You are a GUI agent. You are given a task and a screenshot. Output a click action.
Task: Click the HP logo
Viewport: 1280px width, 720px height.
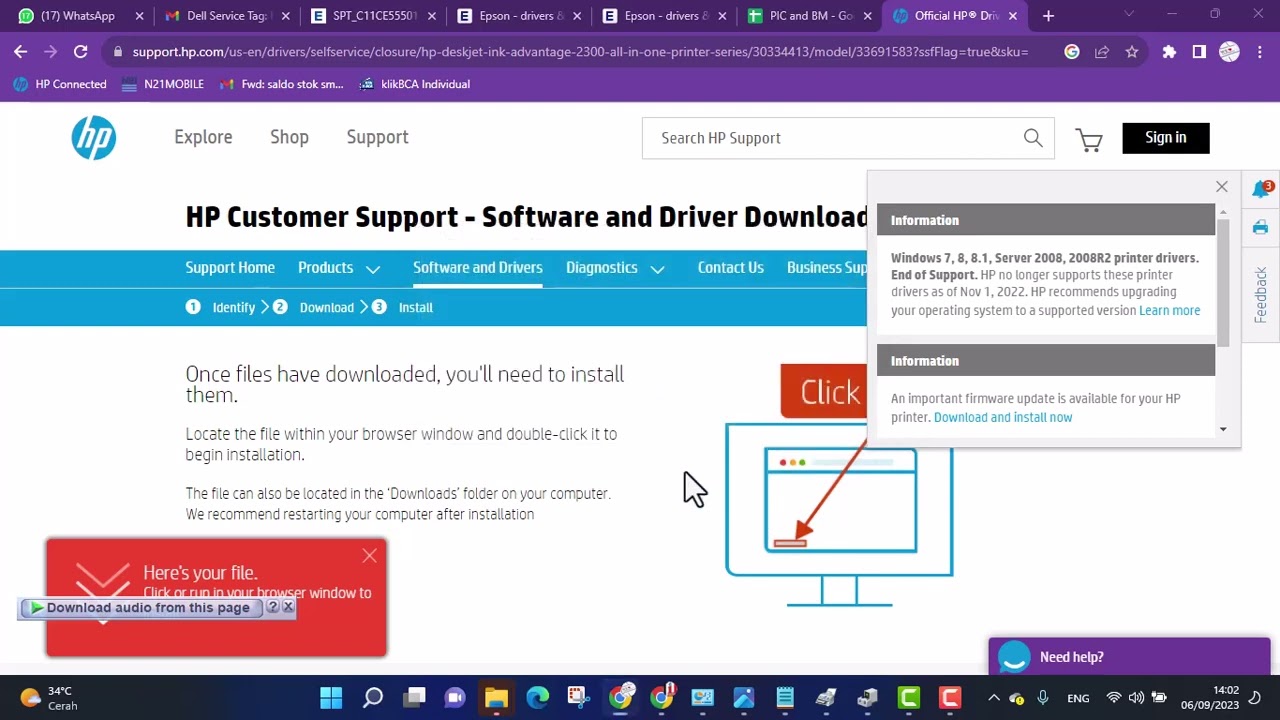click(x=94, y=137)
